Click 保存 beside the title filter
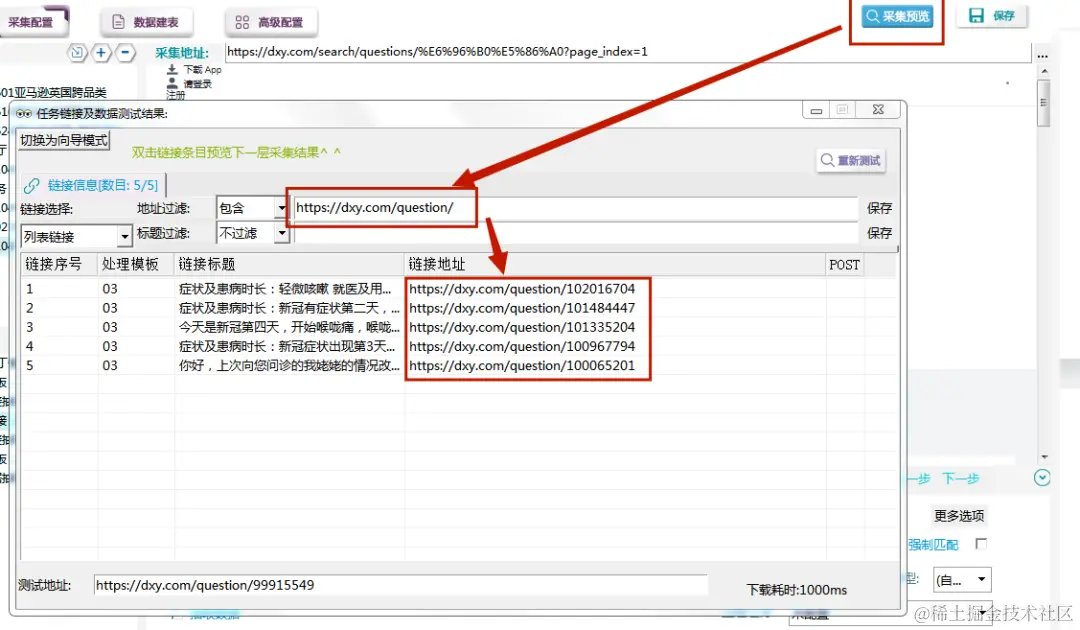 [879, 233]
